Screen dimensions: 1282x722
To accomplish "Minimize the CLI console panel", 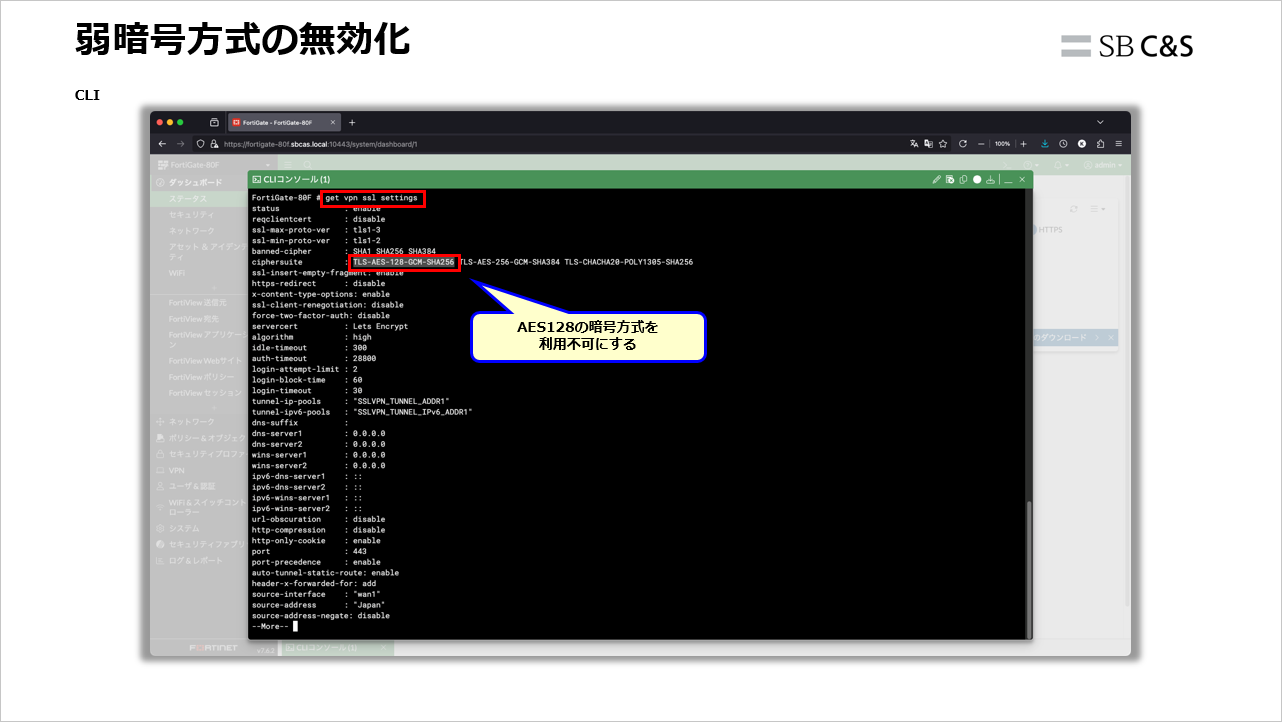I will pyautogui.click(x=1008, y=180).
